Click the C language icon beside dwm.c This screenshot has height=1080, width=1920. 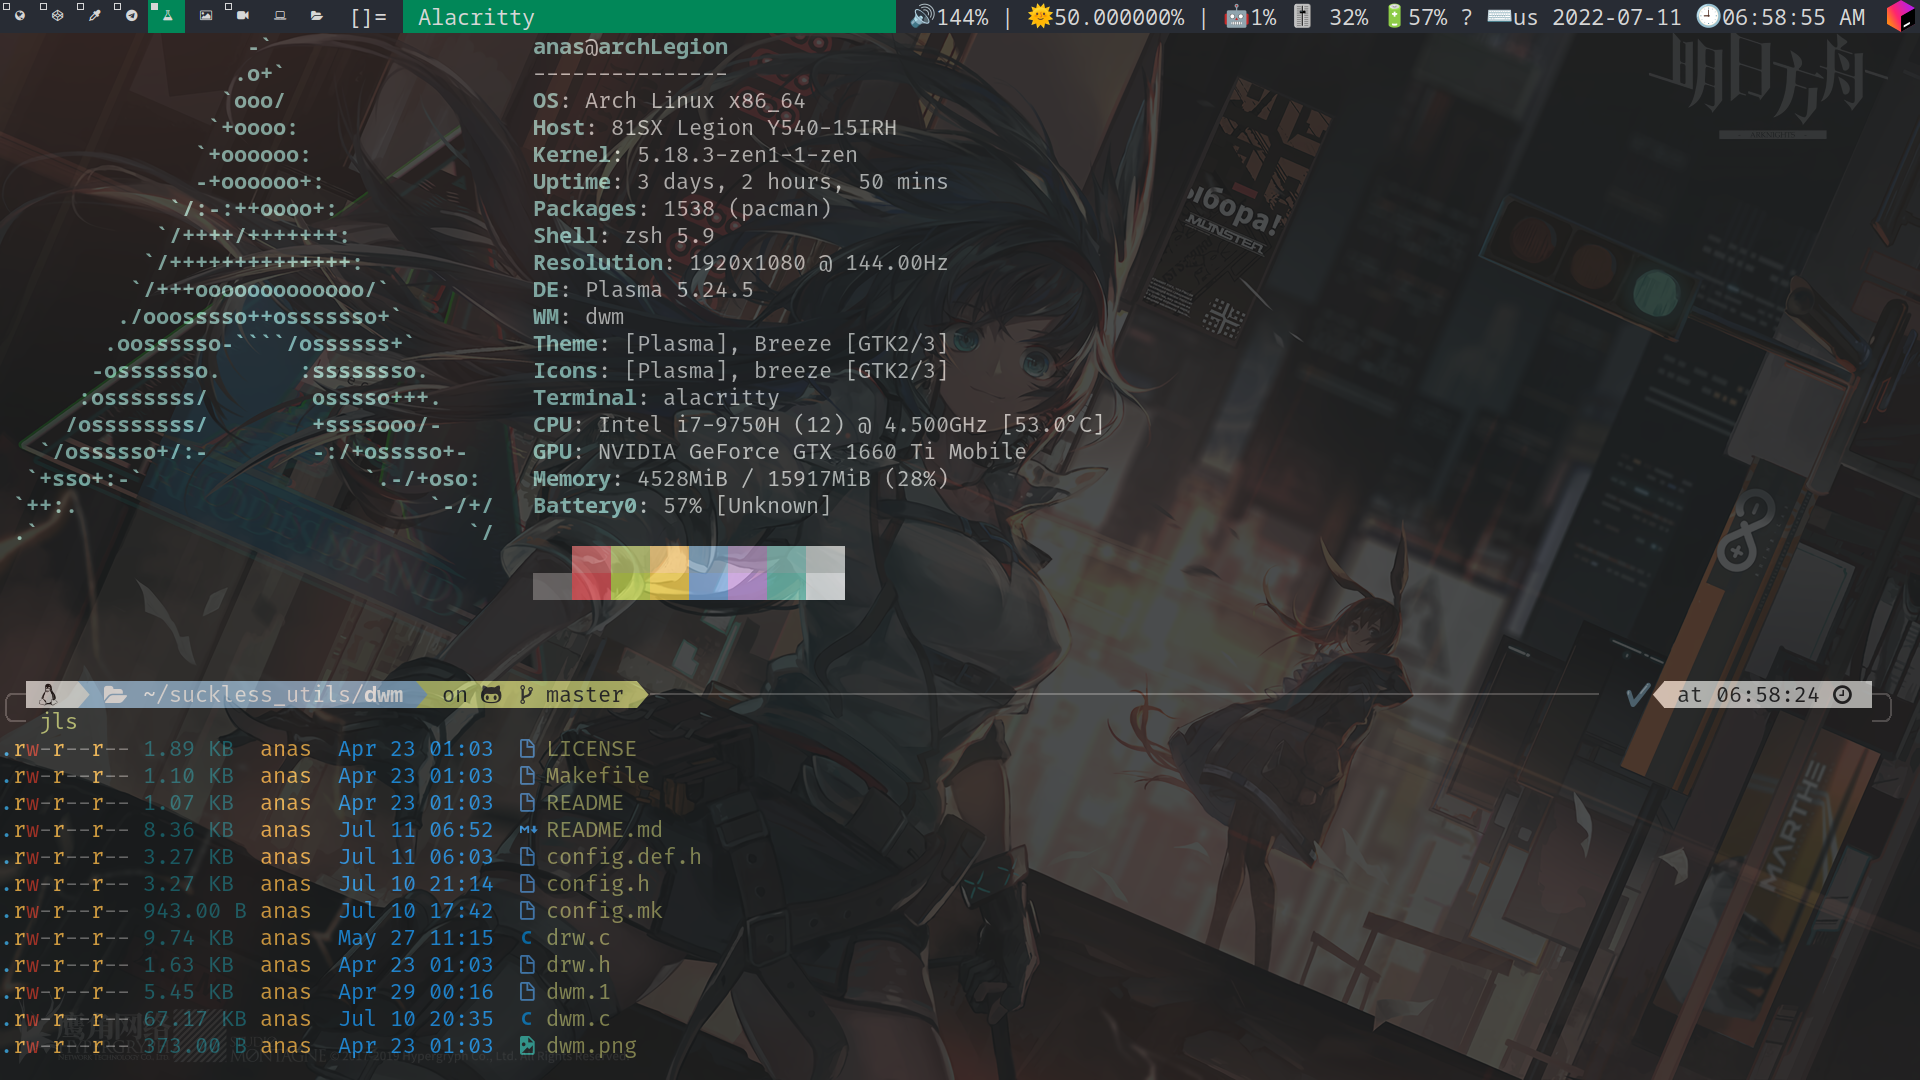point(527,1018)
